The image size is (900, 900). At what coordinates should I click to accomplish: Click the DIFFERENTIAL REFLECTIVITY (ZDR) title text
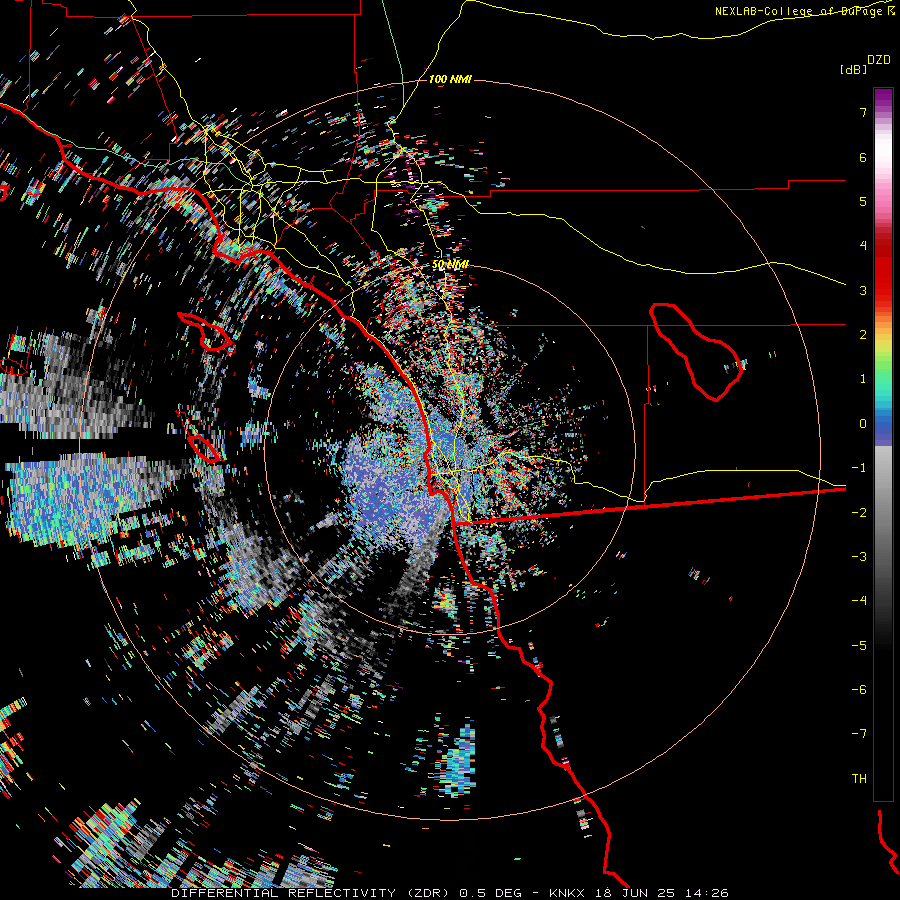[312, 893]
